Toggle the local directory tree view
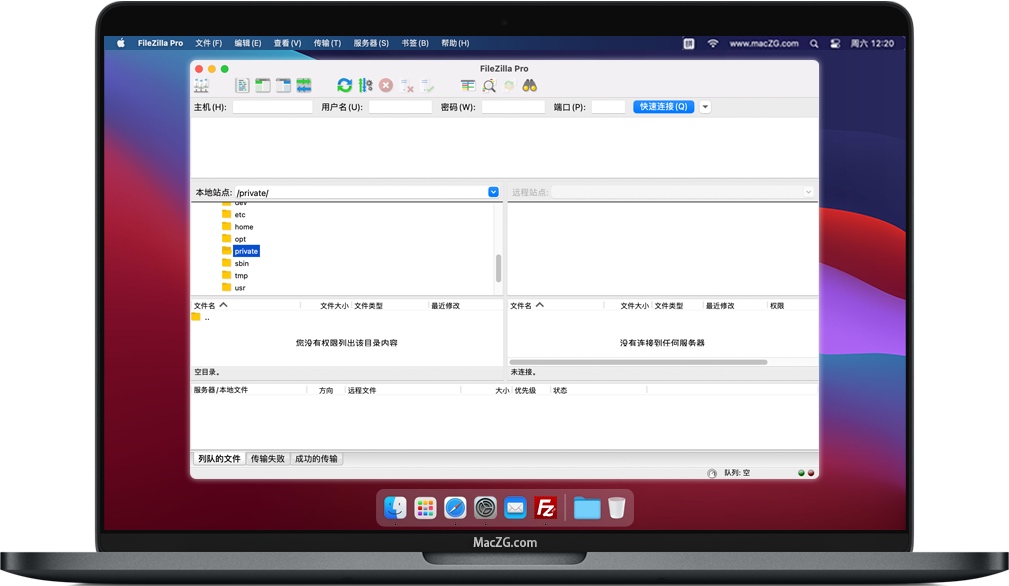Screen dimensions: 1009x586 click(x=263, y=86)
